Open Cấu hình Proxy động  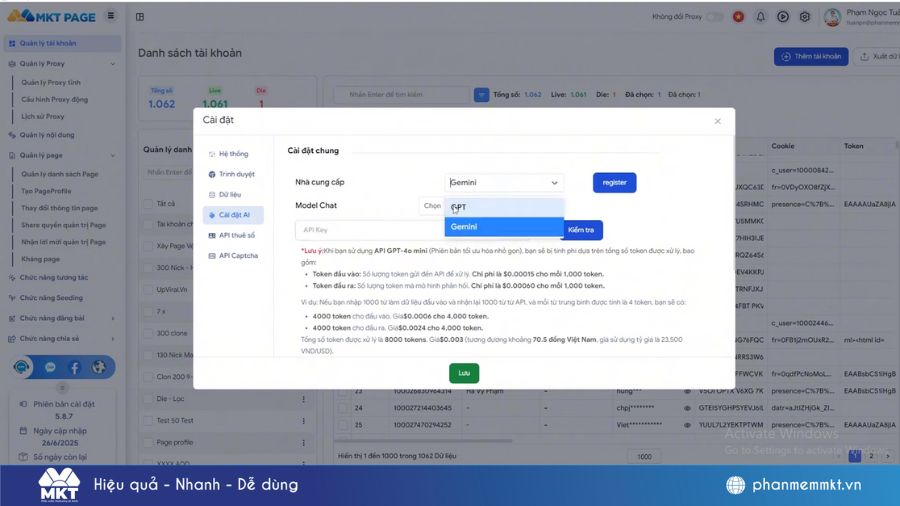(55, 99)
